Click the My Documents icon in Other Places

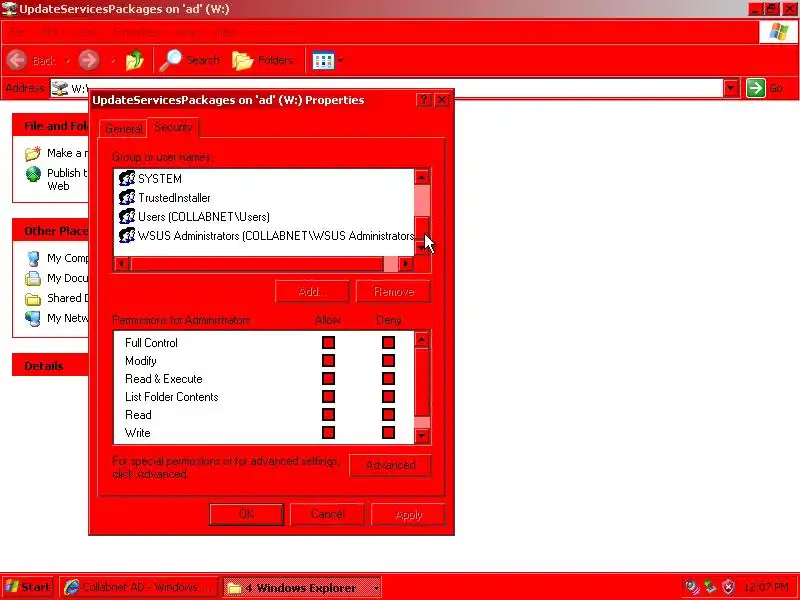[x=33, y=279]
